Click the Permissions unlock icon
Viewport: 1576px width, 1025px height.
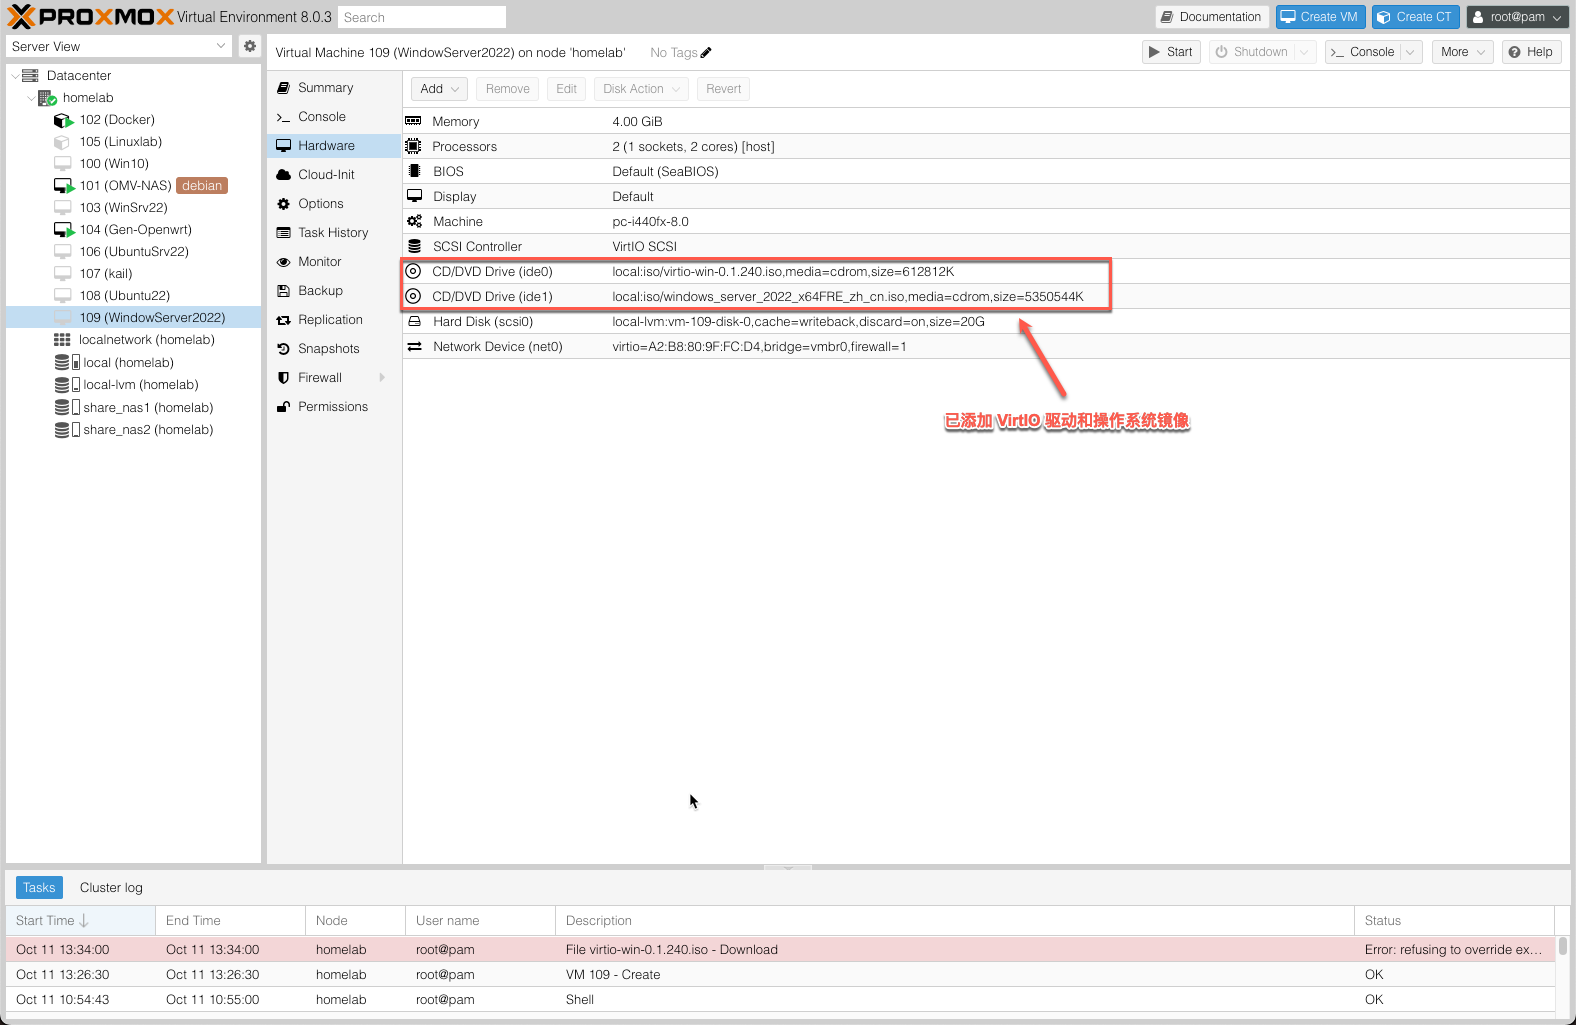[x=284, y=407]
